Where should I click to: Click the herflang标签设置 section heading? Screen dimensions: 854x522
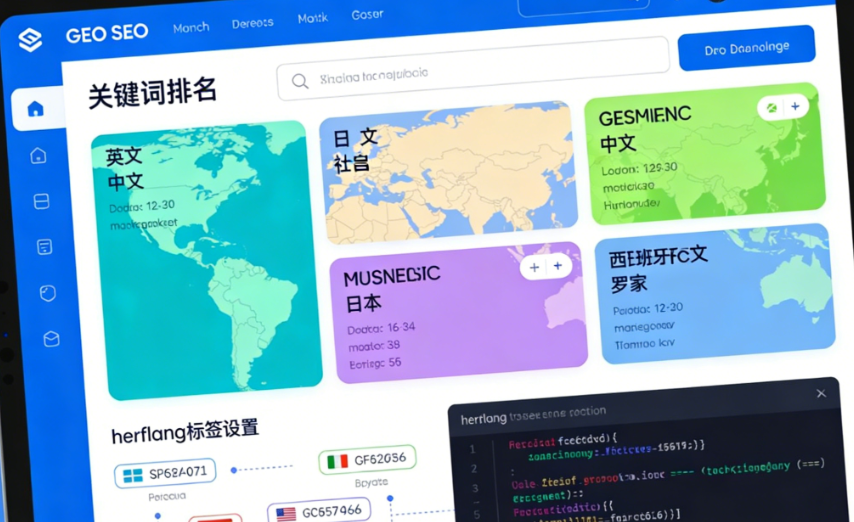point(185,432)
